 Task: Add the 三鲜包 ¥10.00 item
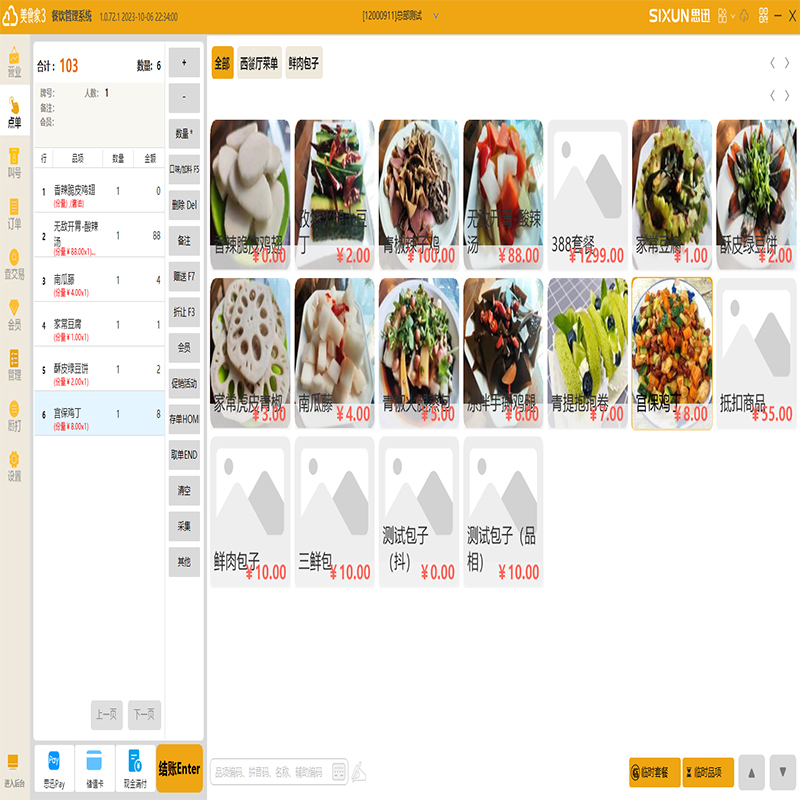335,512
